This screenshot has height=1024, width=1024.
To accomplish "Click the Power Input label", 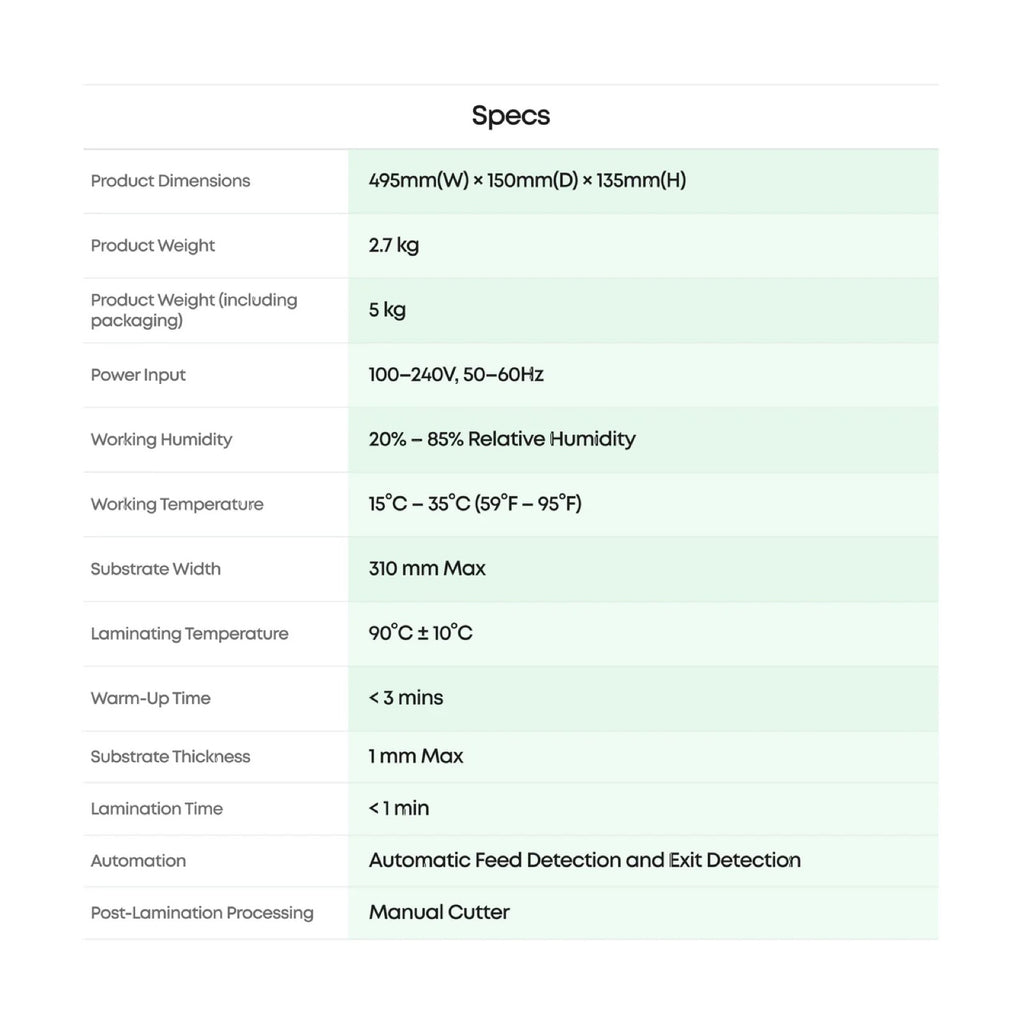I will [x=138, y=375].
